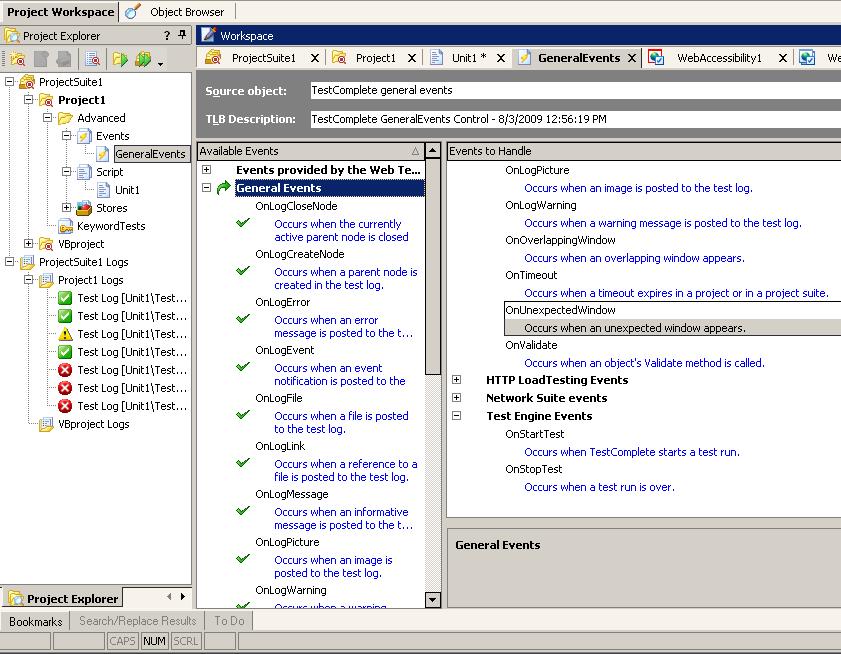Click the Source object text field
Viewport: 841px width, 654px height.
click(570, 90)
